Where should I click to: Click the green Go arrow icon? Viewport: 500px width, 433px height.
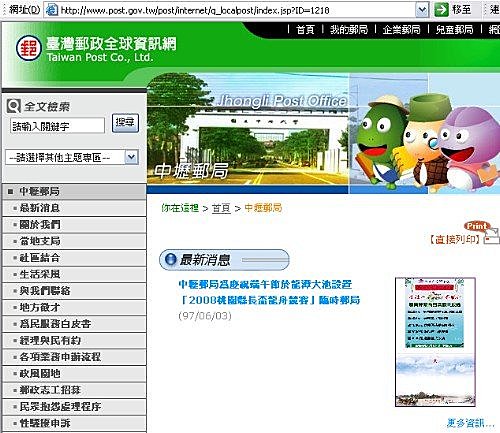pyautogui.click(x=441, y=10)
